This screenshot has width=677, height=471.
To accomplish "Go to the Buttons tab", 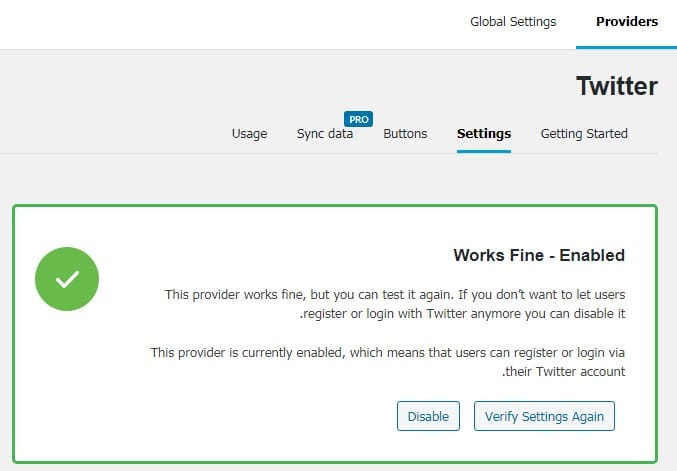I will [x=405, y=134].
